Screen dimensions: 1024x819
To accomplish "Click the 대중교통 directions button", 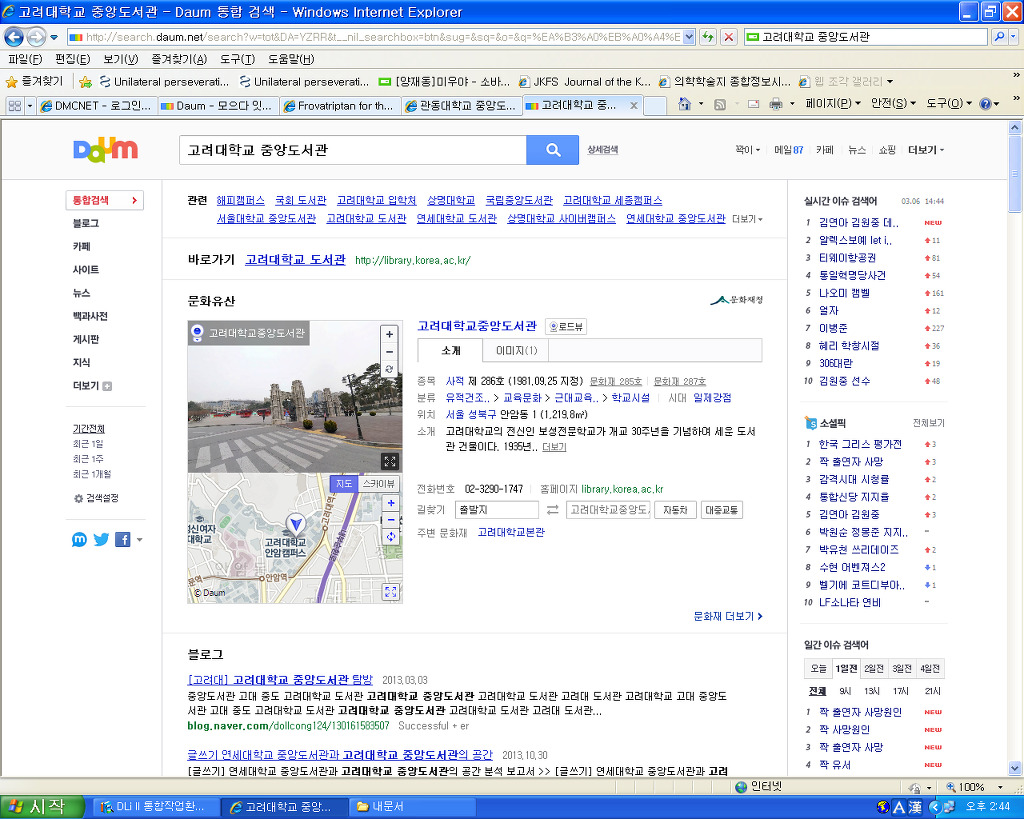I will (x=721, y=510).
